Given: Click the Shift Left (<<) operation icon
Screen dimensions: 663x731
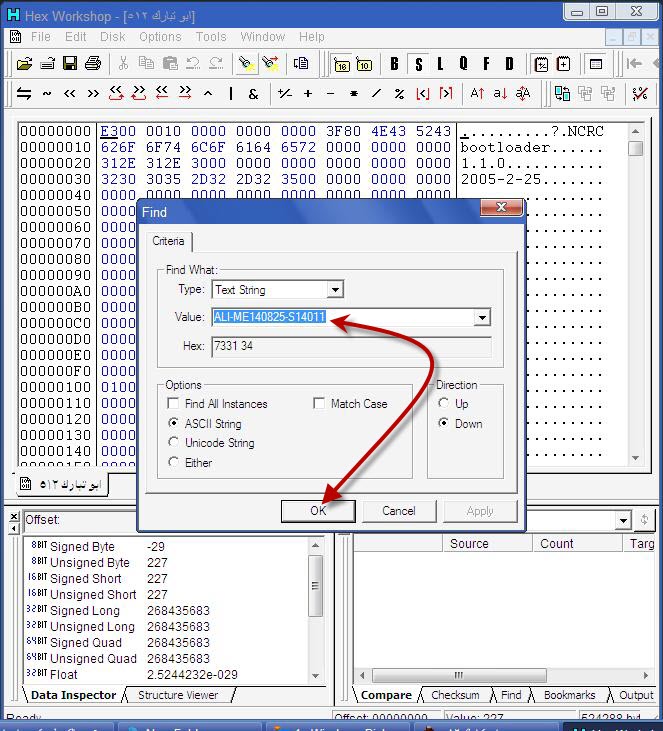Looking at the screenshot, I should (70, 94).
